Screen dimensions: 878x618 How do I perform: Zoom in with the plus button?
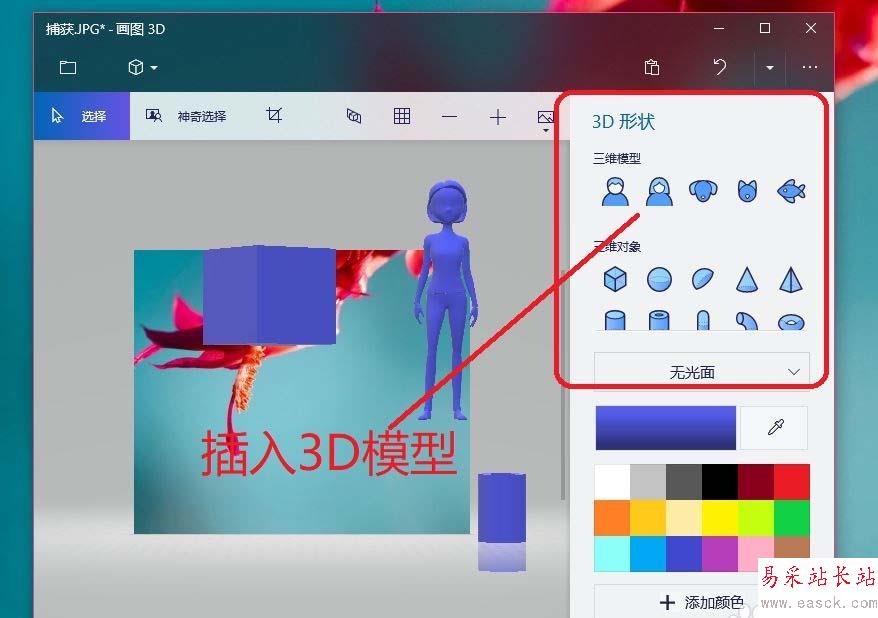click(497, 116)
